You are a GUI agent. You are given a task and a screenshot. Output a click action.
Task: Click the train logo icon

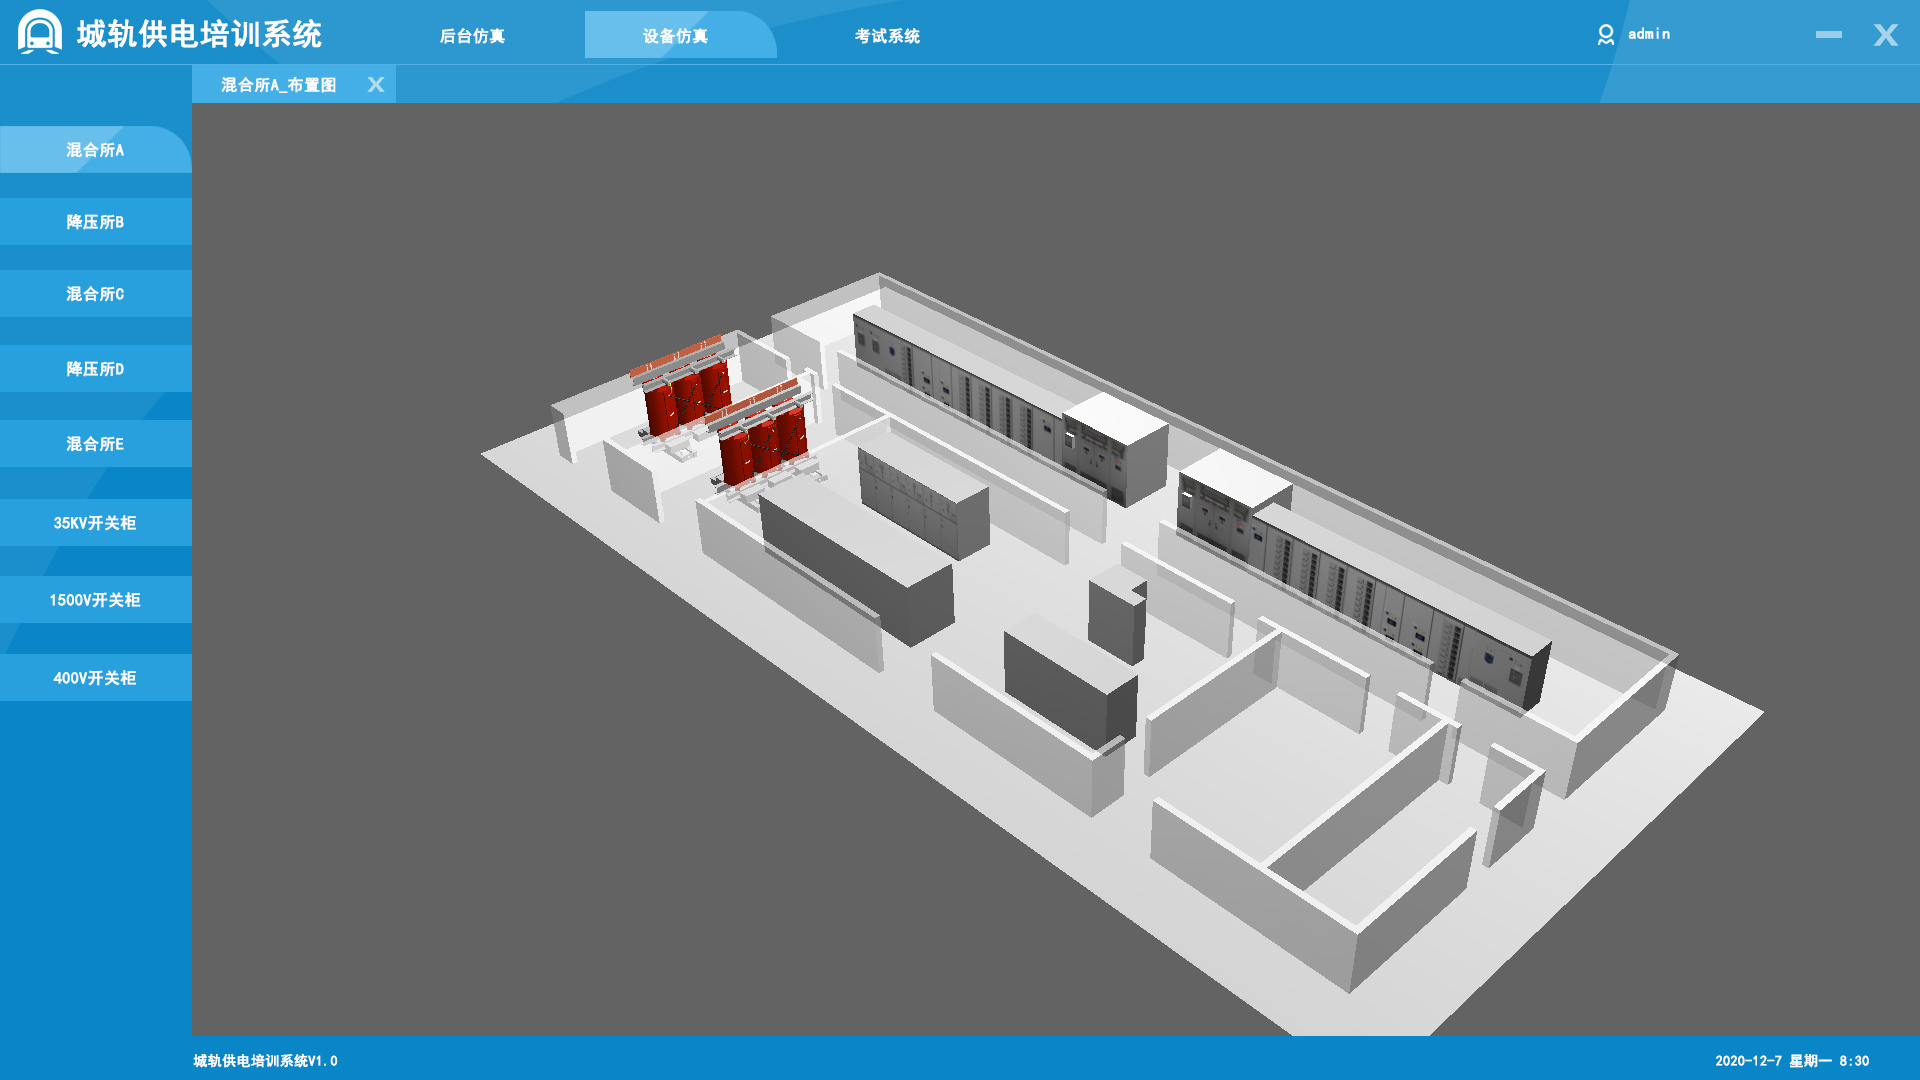pos(40,32)
